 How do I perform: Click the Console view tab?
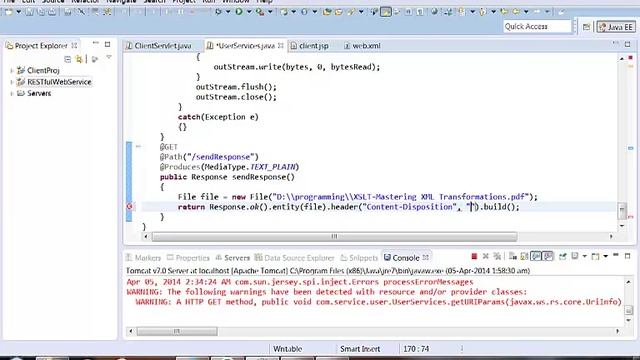pos(406,258)
